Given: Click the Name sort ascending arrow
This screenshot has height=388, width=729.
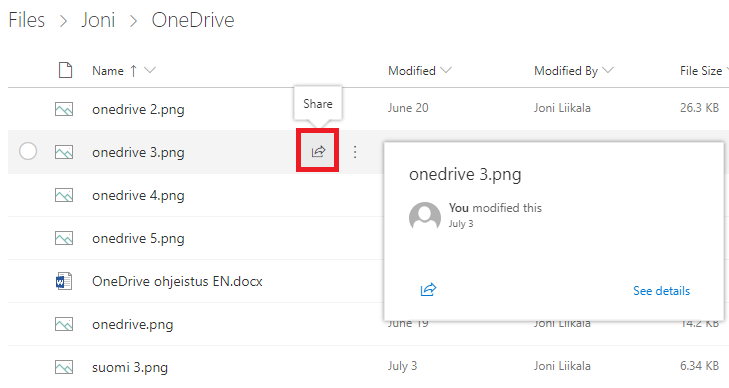Looking at the screenshot, I should [133, 71].
